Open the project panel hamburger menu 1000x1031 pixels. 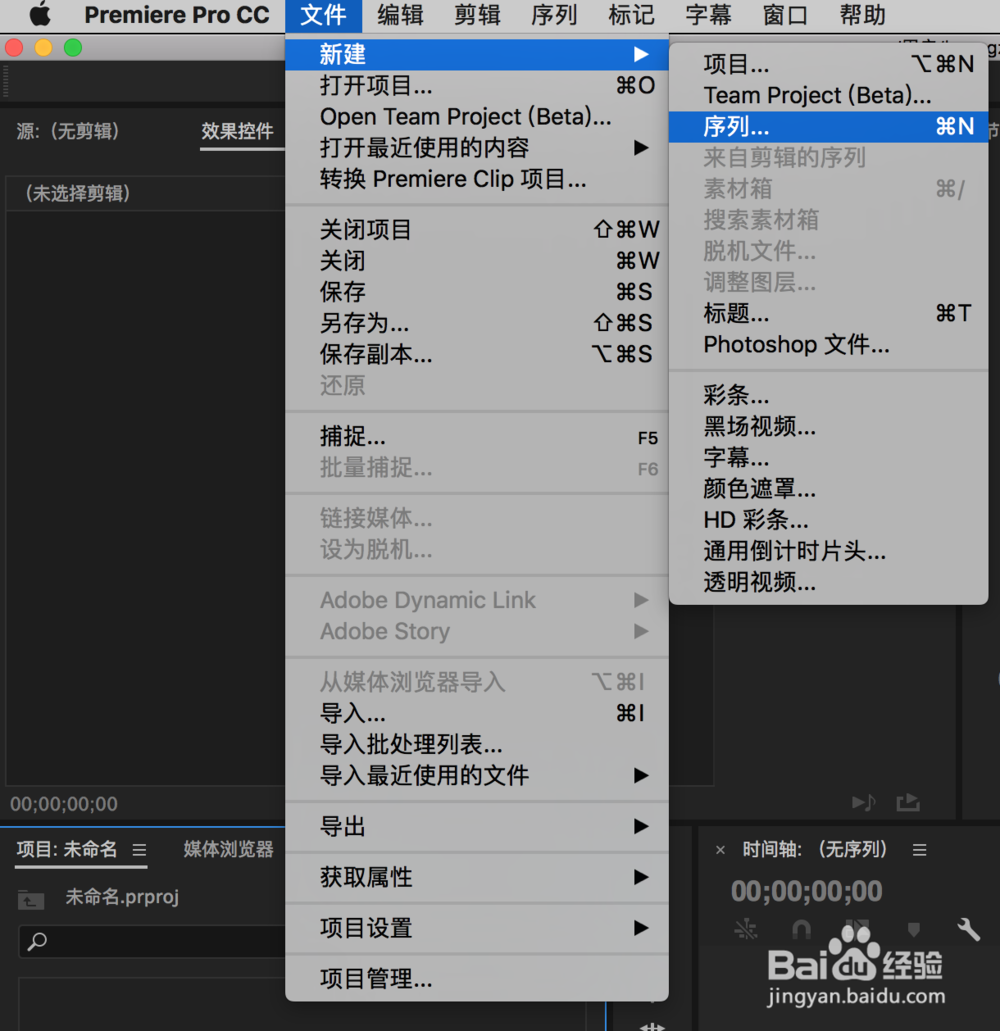point(139,850)
